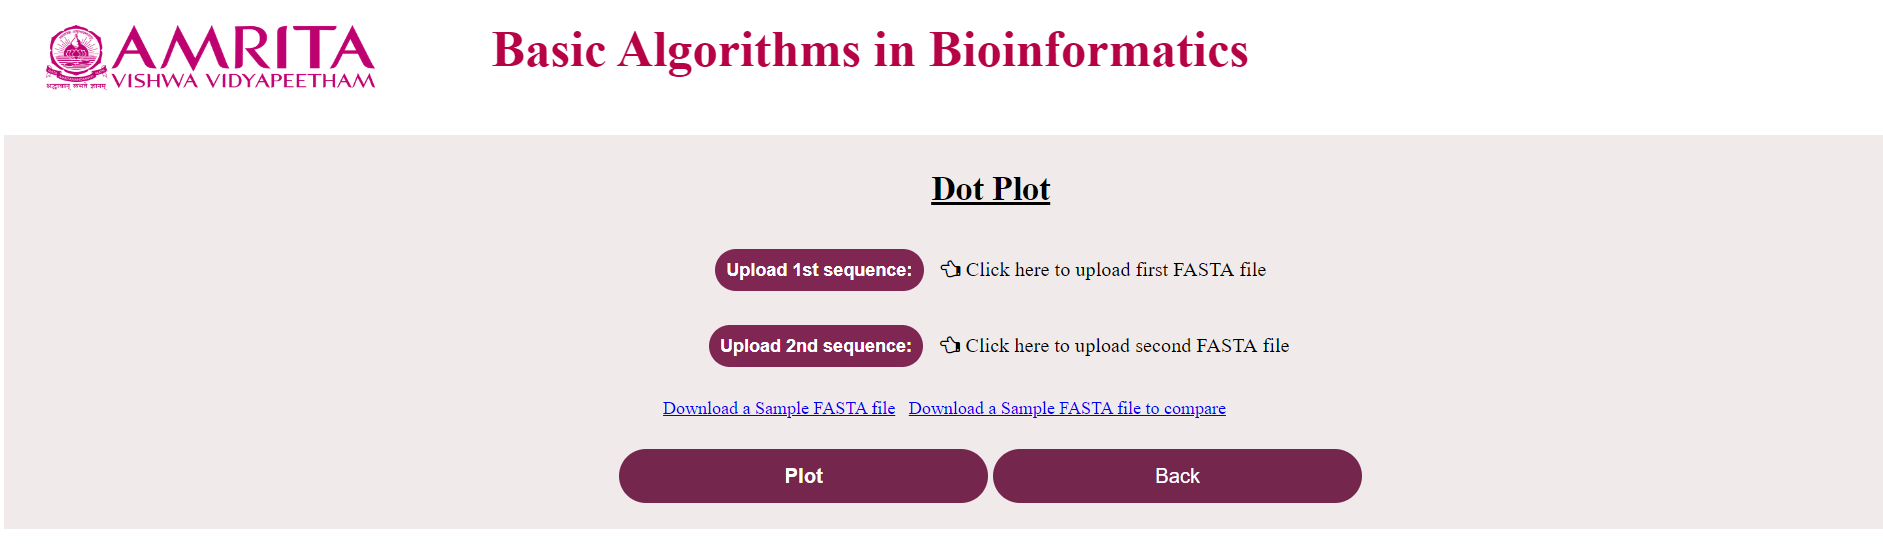1883x547 pixels.
Task: Click the Amrita emblem logo icon
Action: (x=76, y=58)
